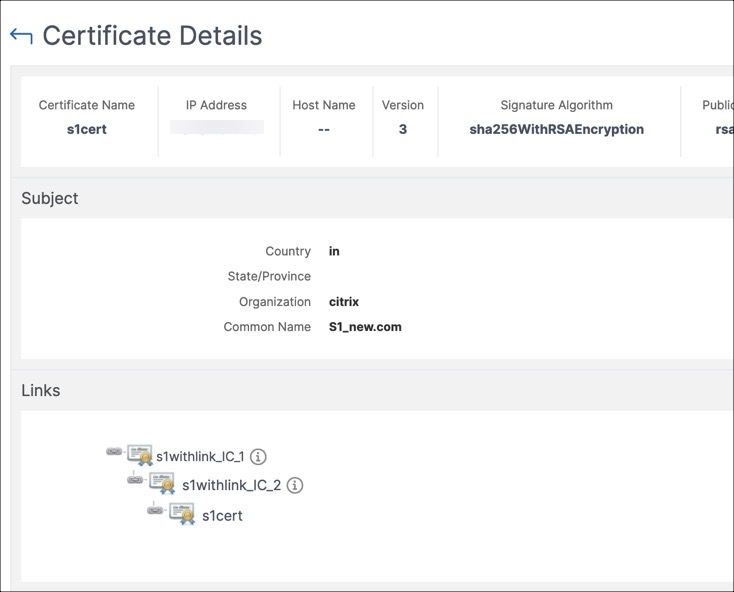The height and width of the screenshot is (592, 734).
Task: Click the sha256WithRSAEncryption value
Action: pos(557,129)
